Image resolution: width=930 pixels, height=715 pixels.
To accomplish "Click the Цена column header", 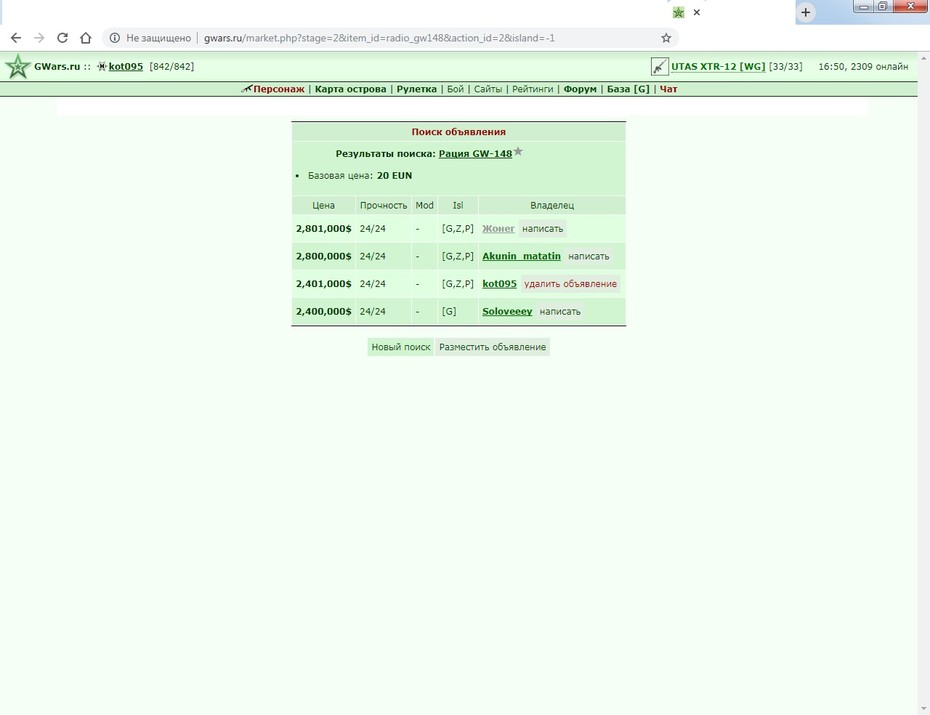I will pos(323,205).
